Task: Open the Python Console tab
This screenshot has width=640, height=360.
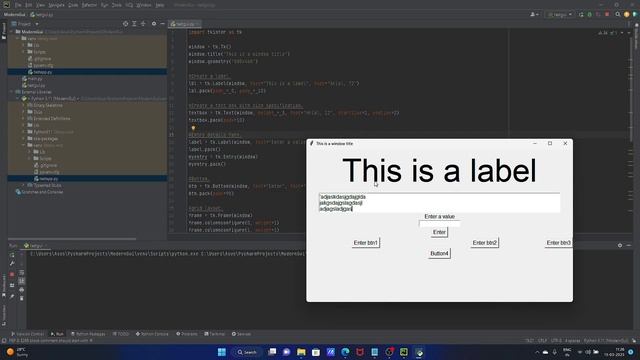Action: (x=152, y=334)
